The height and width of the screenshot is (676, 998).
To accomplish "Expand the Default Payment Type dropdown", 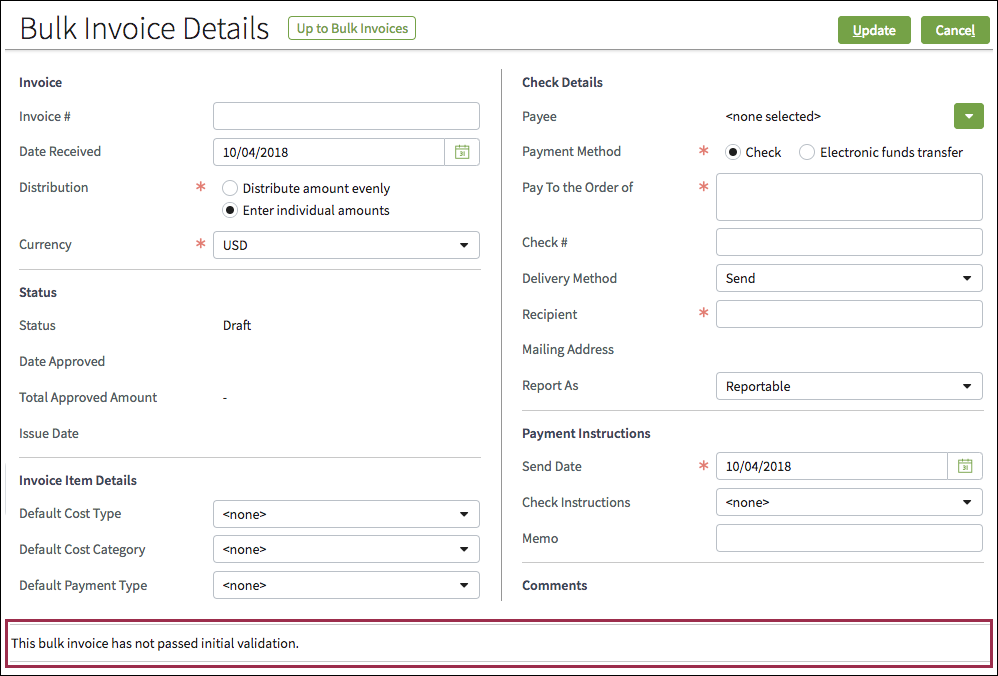I will [x=346, y=585].
